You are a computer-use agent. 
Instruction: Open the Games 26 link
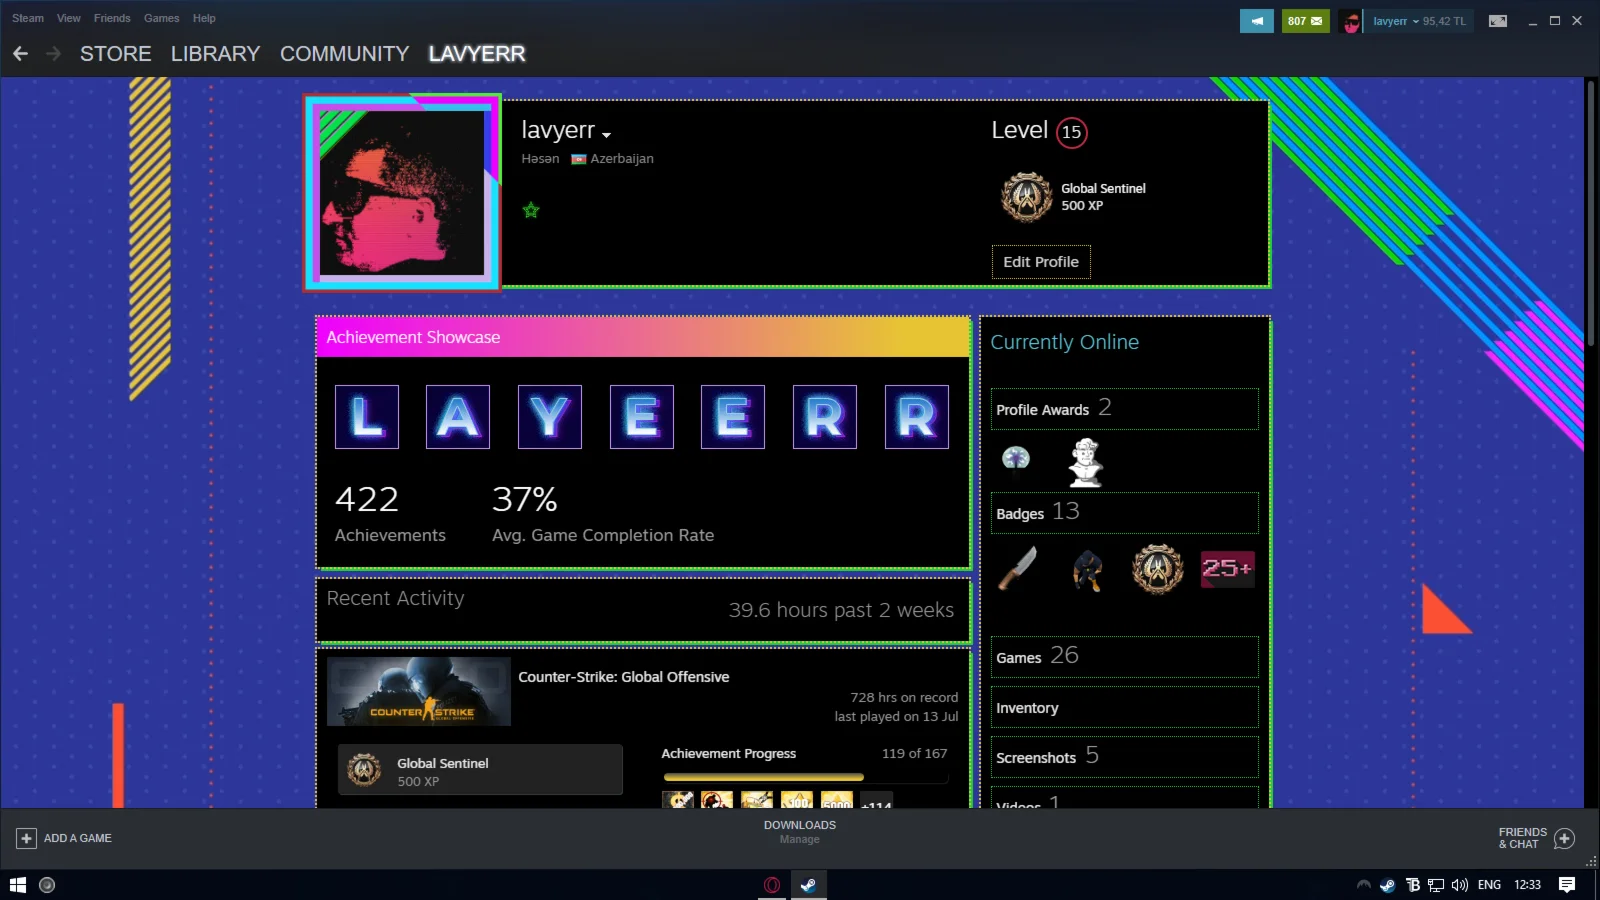[x=1125, y=657]
